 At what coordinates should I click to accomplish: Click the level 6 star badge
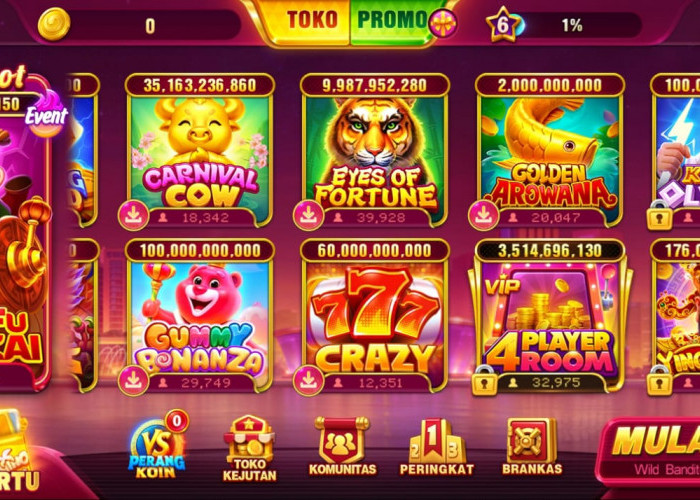point(503,25)
